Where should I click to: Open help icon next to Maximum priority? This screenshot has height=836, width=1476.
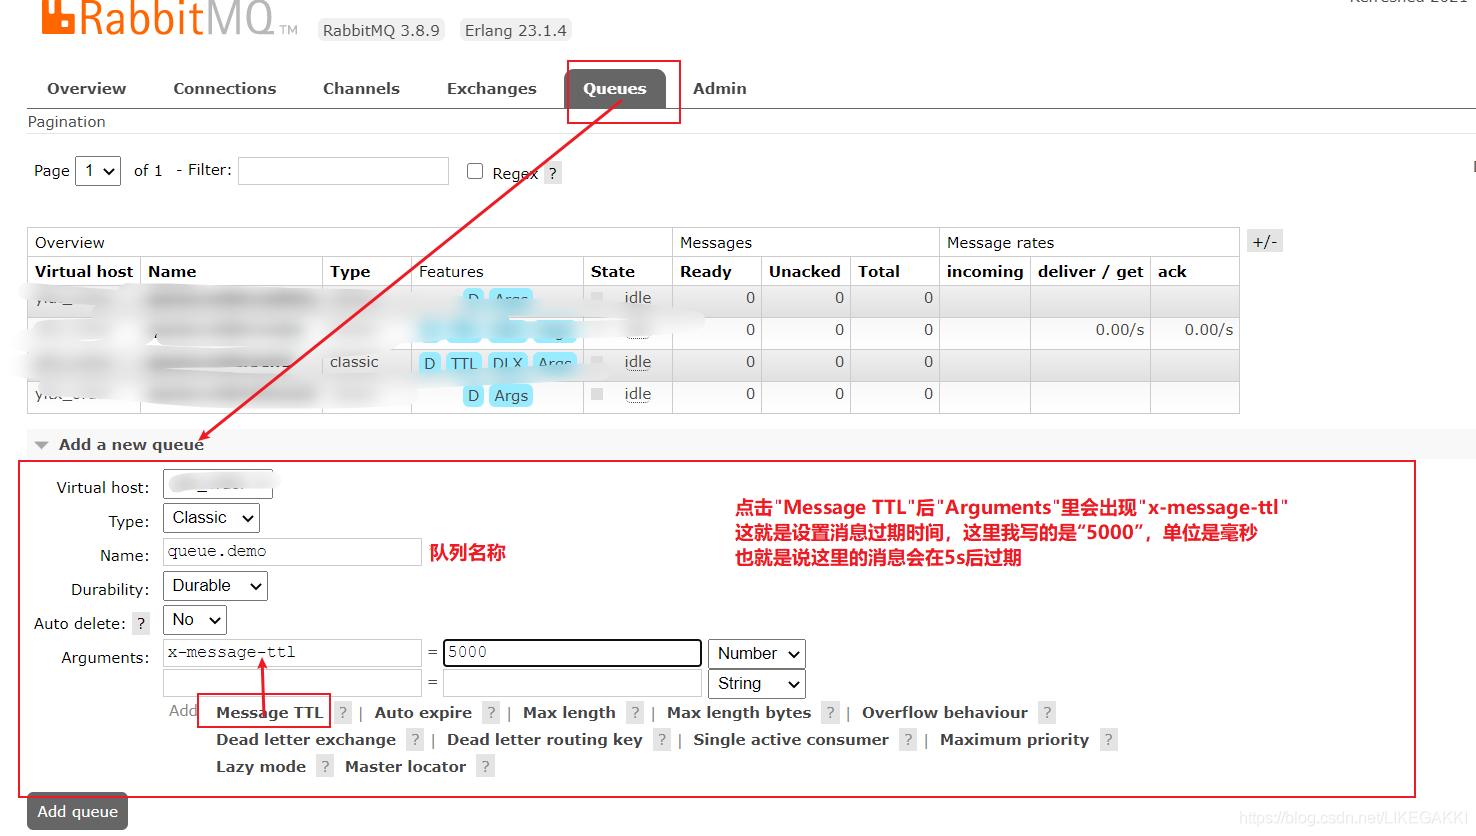(x=1108, y=739)
